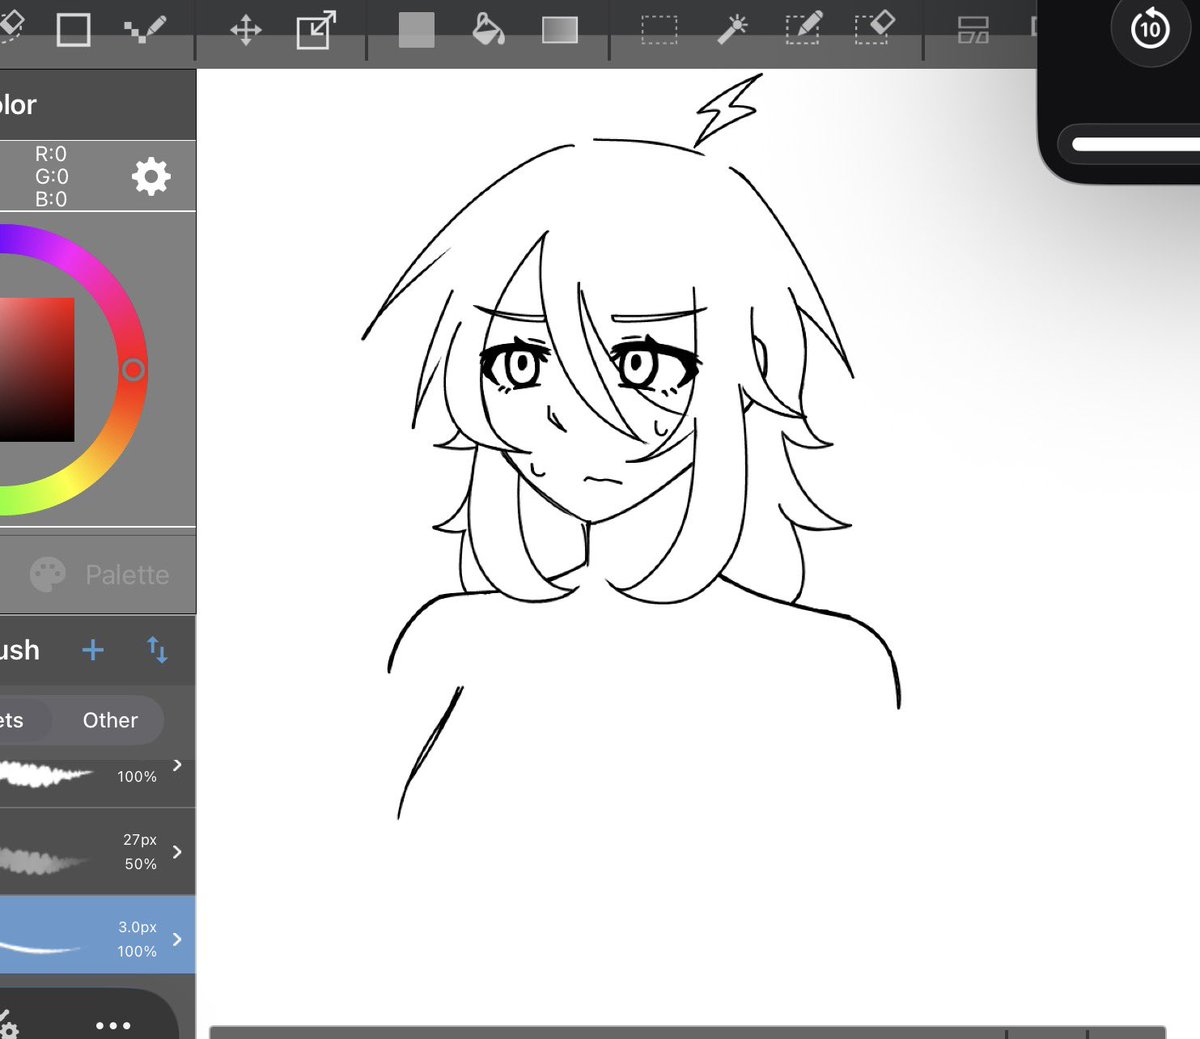Tap the 10-second rewind button
Image resolution: width=1200 pixels, height=1039 pixels.
[x=1150, y=29]
